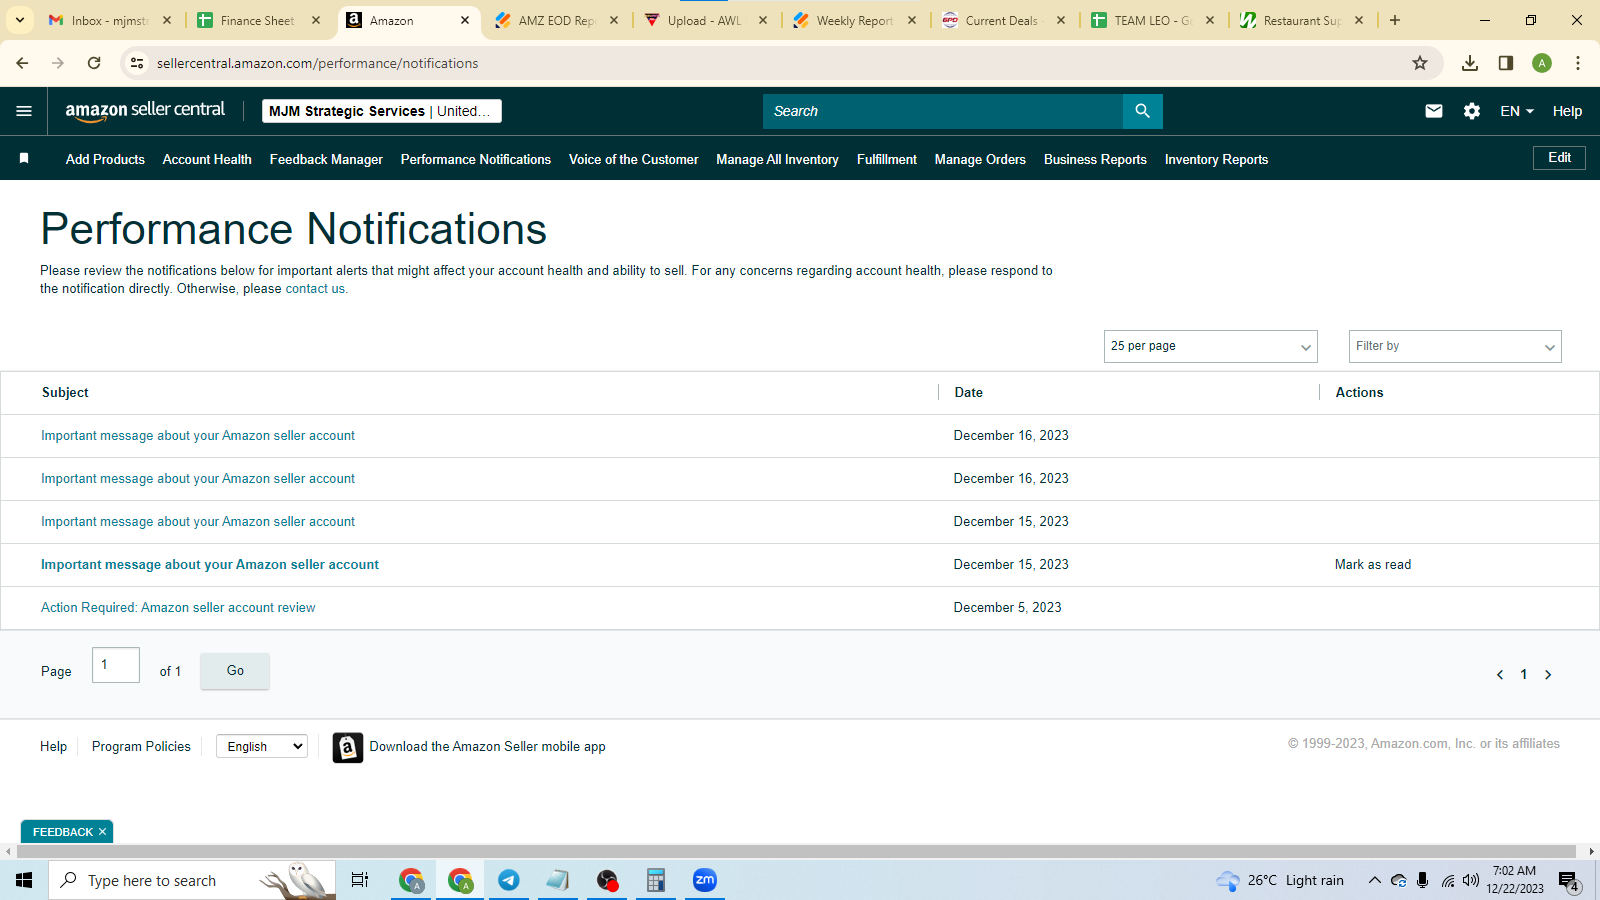Open Feedback Manager menu item
The height and width of the screenshot is (900, 1600).
point(326,159)
